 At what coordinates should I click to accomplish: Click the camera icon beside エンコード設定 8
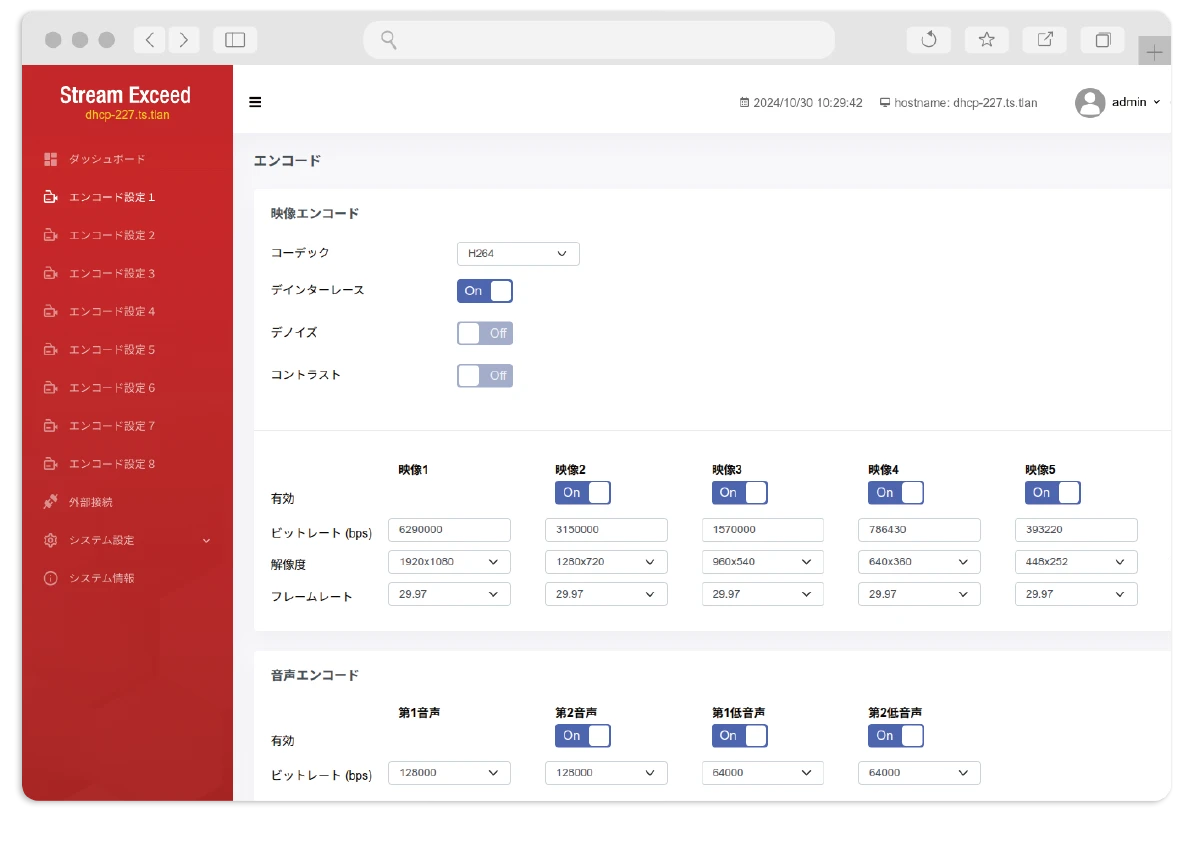click(x=51, y=464)
